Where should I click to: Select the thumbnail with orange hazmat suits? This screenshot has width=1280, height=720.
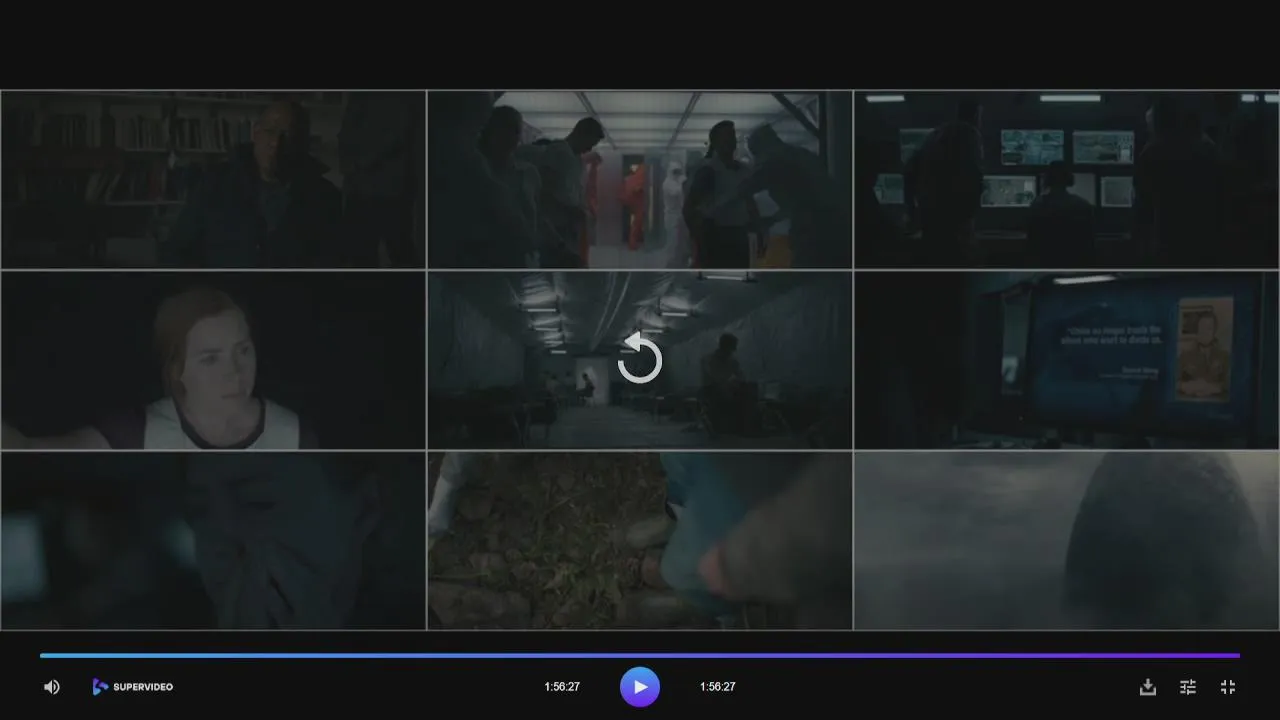[640, 180]
